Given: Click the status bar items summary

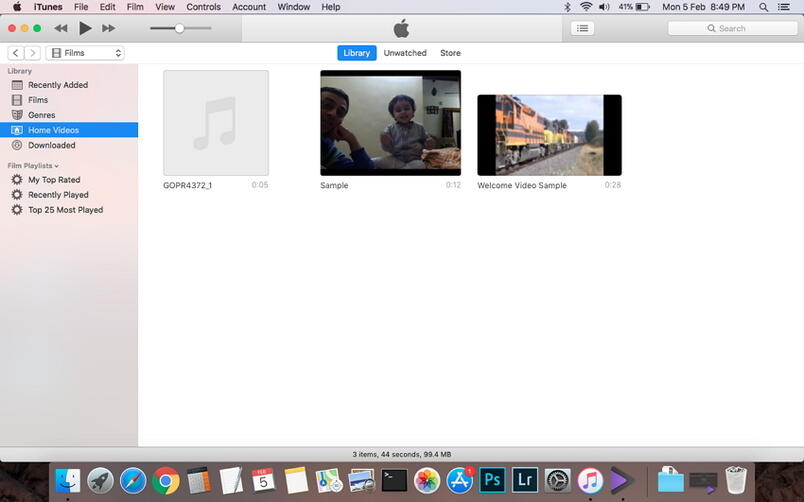Looking at the screenshot, I should click(x=402, y=454).
